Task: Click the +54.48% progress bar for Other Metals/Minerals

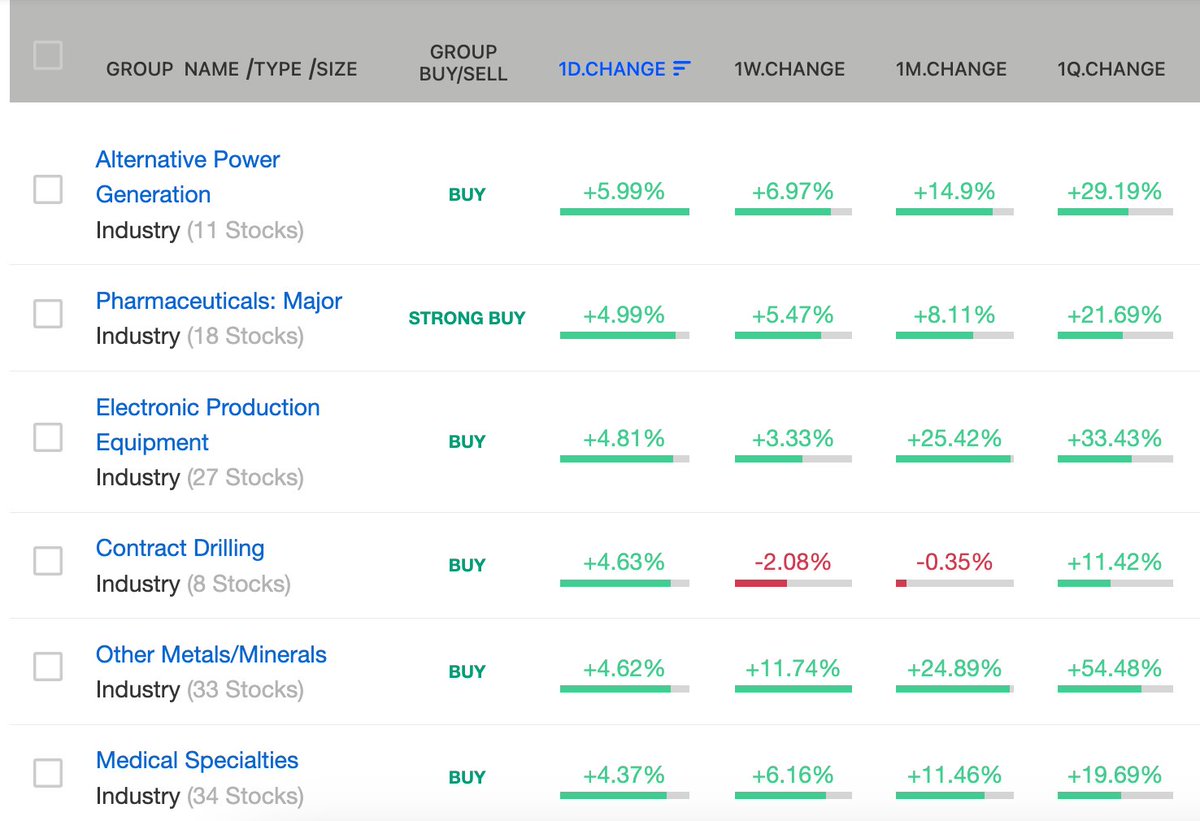Action: point(1115,690)
